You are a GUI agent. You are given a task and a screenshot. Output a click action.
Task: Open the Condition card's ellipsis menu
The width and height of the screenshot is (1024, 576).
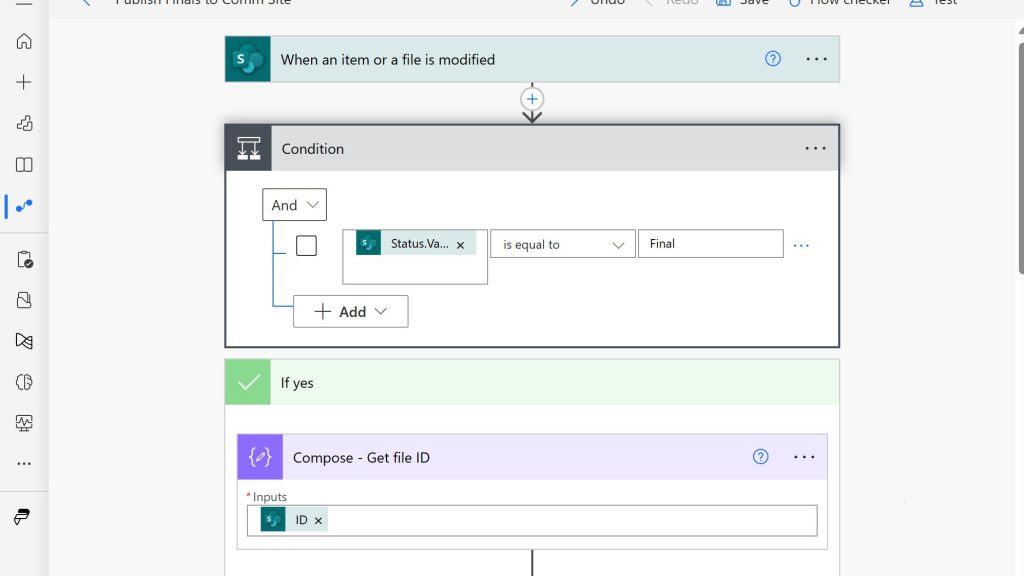(x=815, y=149)
